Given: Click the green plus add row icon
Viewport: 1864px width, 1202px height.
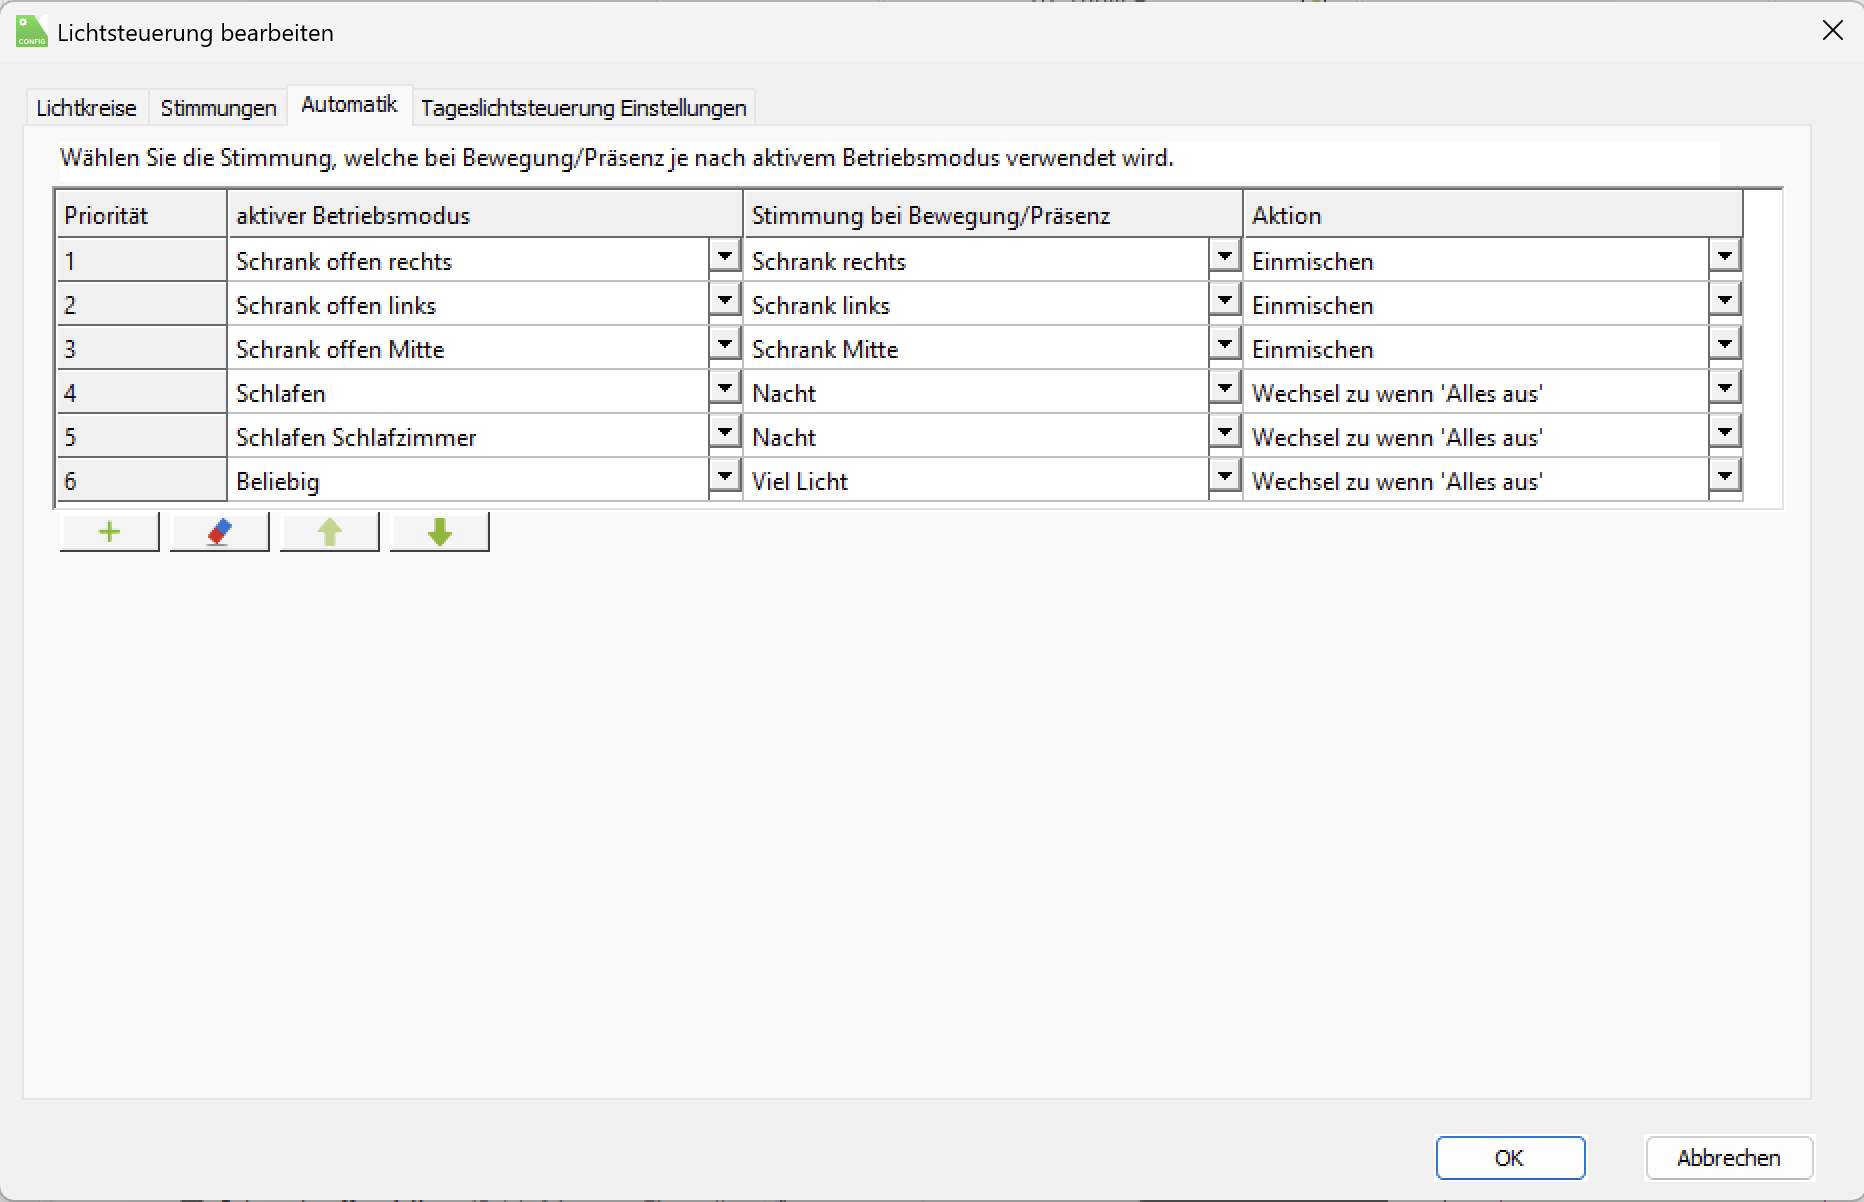Looking at the screenshot, I should click(110, 532).
